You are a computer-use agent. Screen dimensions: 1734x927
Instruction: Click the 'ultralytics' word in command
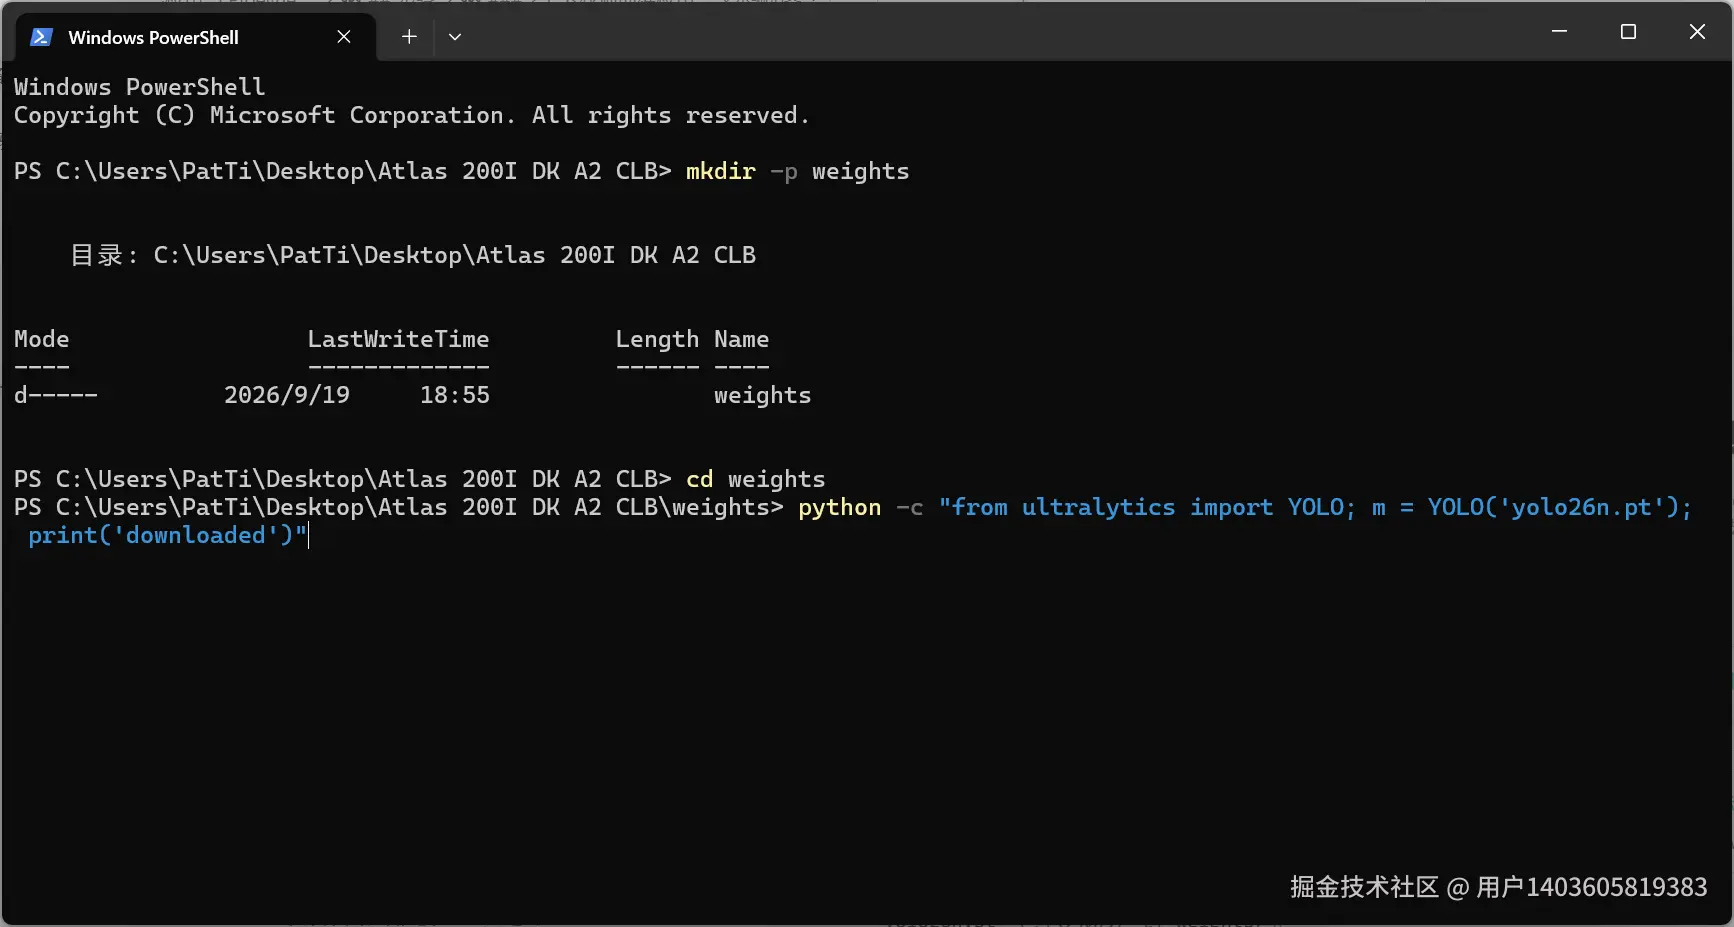1098,507
